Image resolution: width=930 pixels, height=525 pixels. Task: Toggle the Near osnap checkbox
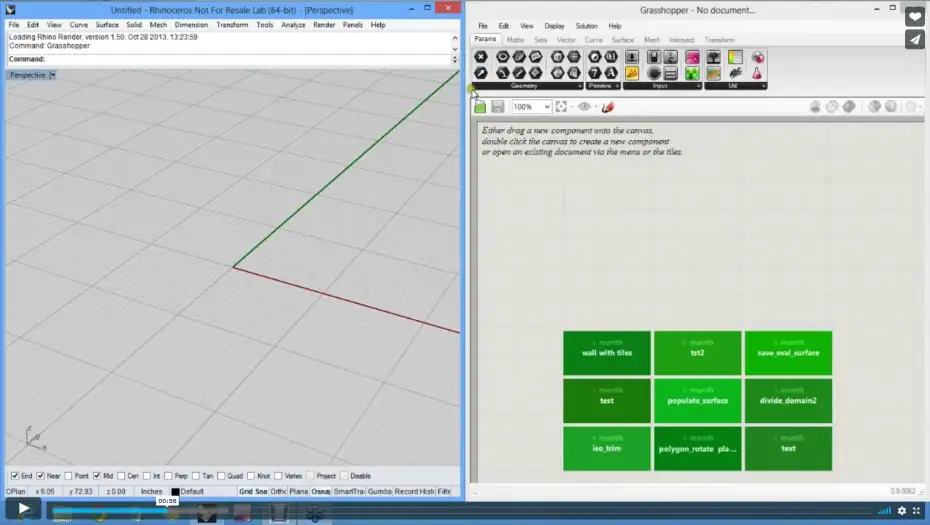[41, 476]
